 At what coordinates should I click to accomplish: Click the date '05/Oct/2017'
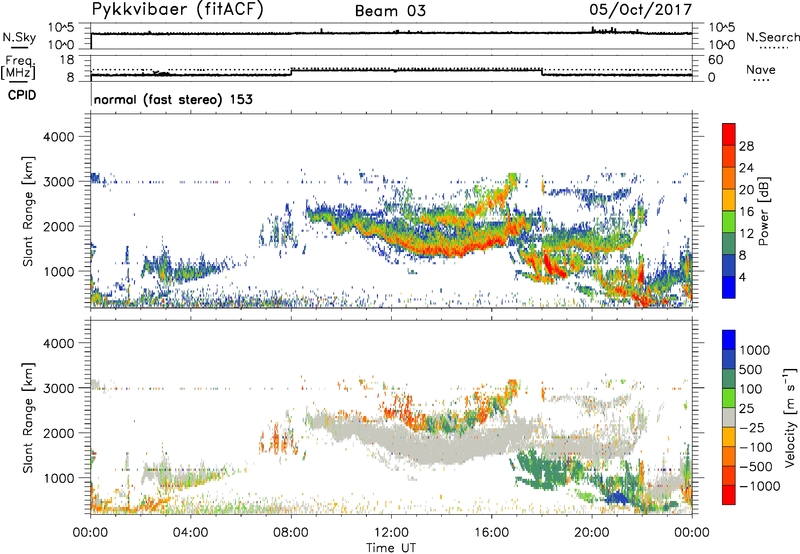pyautogui.click(x=641, y=10)
